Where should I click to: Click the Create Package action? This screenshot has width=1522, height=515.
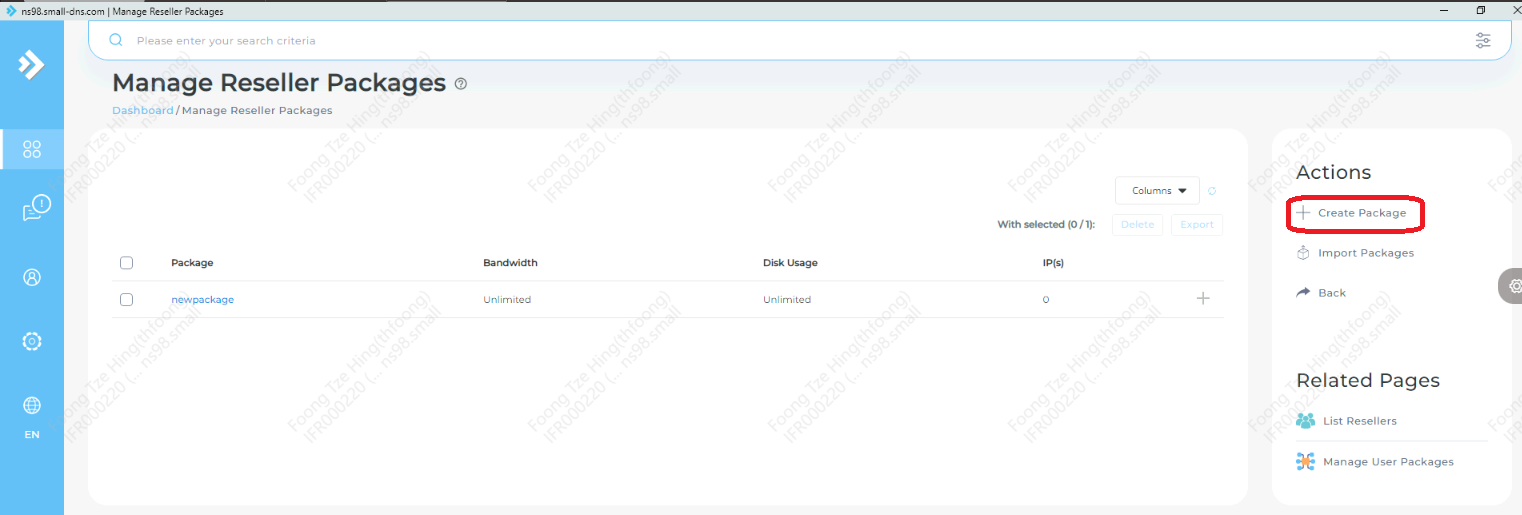[1360, 213]
